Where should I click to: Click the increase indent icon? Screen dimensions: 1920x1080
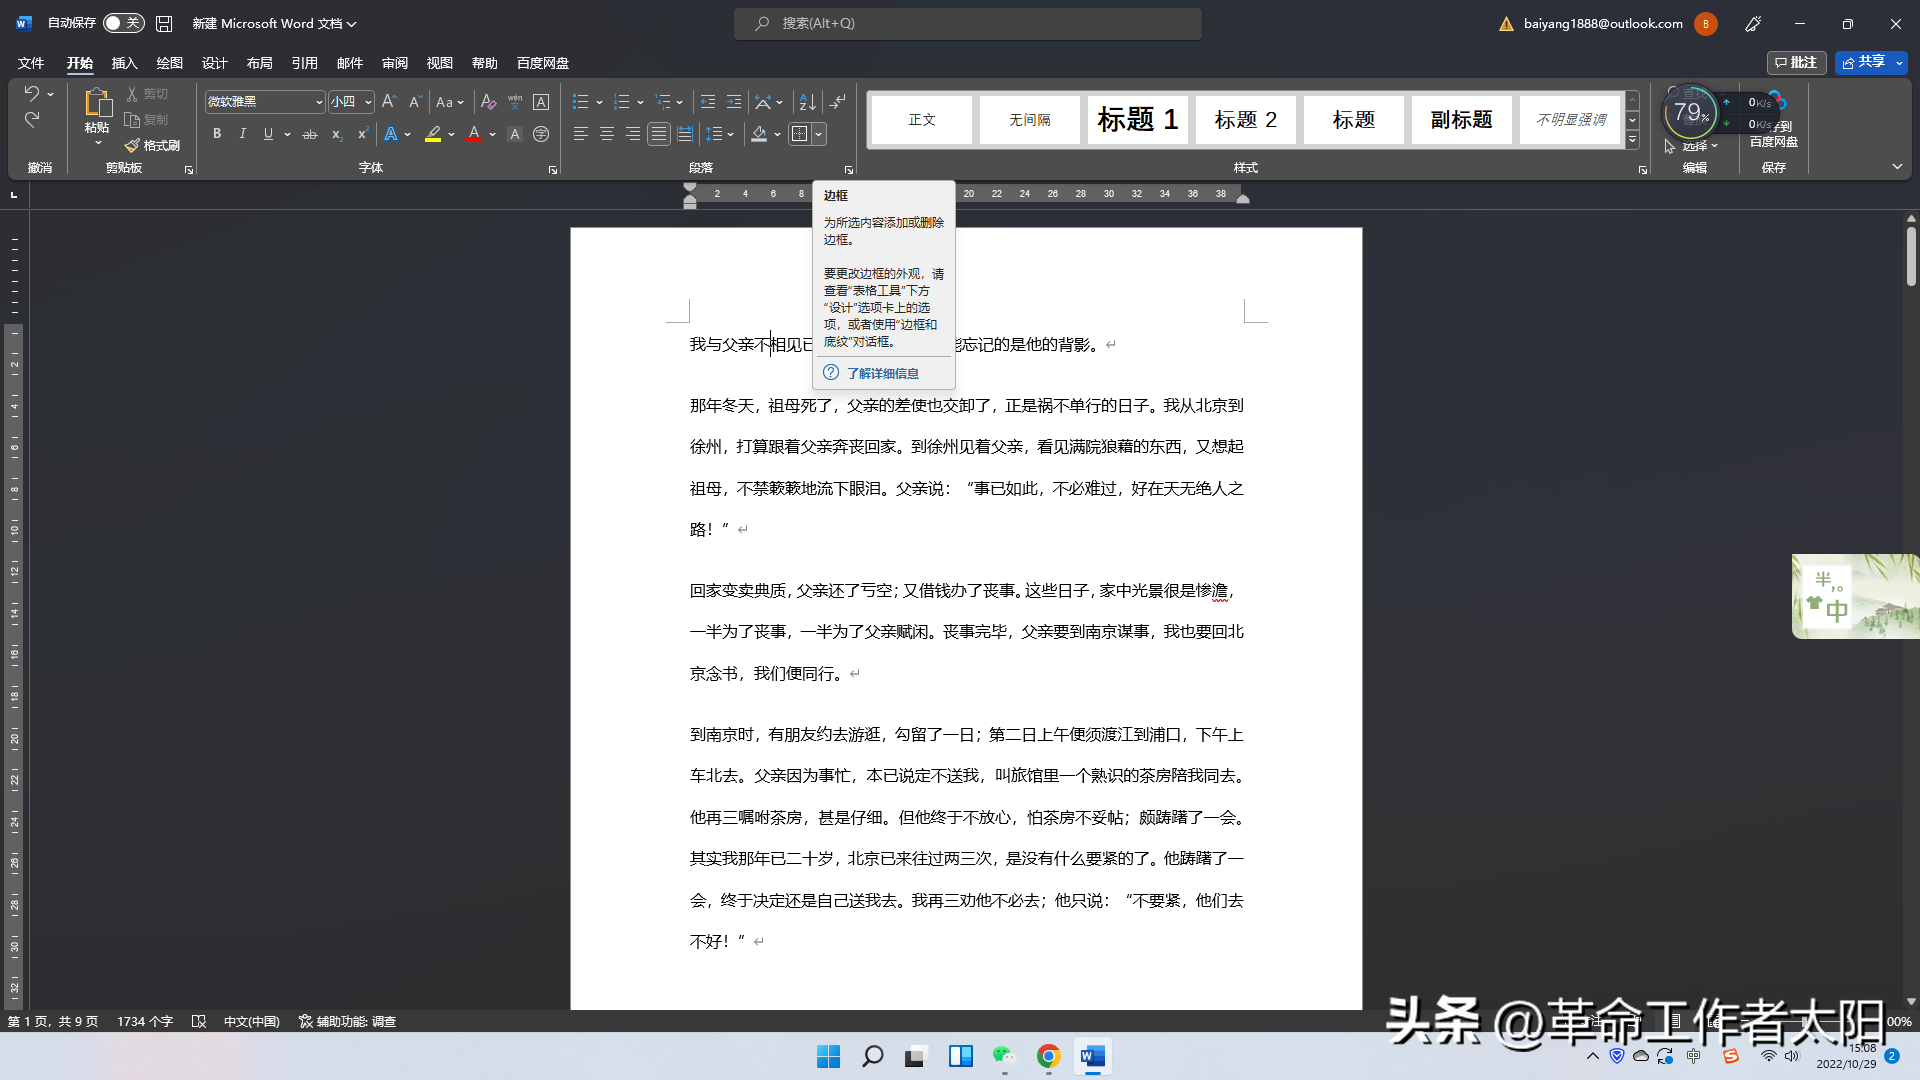coord(734,102)
